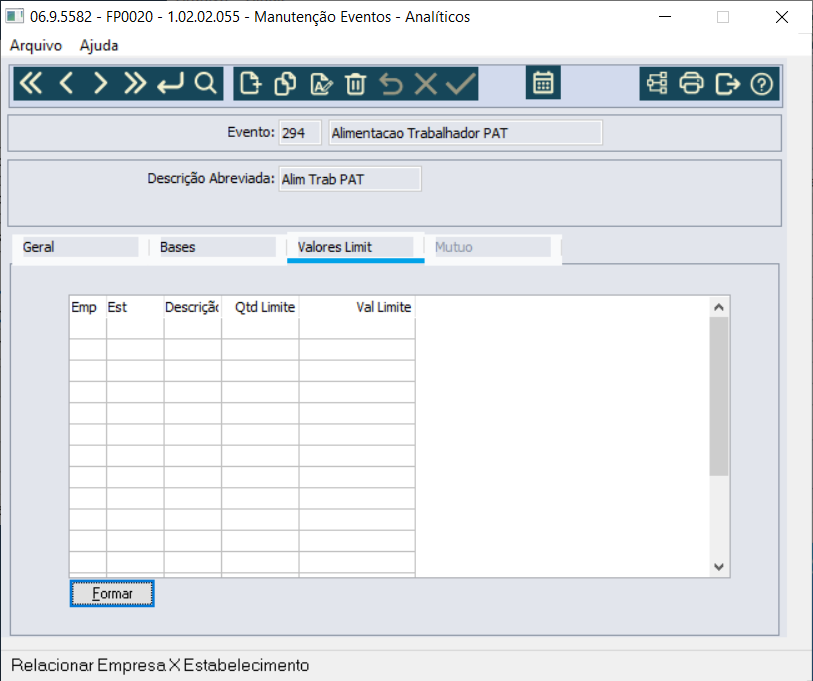Switch to the Geral tab
This screenshot has width=813, height=681.
pos(80,247)
